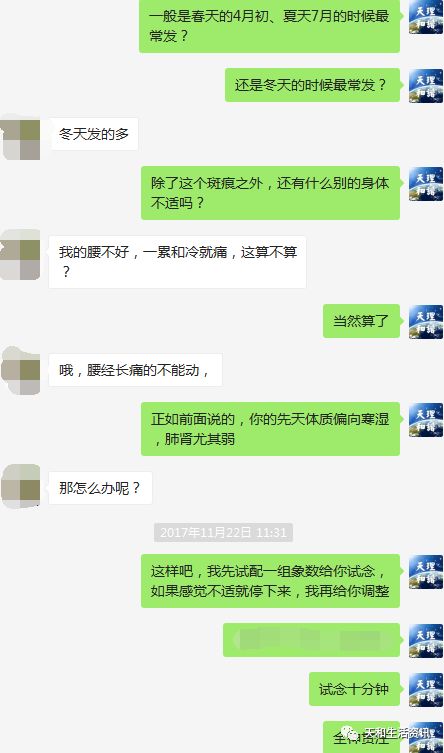Open contact avatar next to '那怎么办呢？'
Screen dimensions: 444x753
click(x=21, y=486)
